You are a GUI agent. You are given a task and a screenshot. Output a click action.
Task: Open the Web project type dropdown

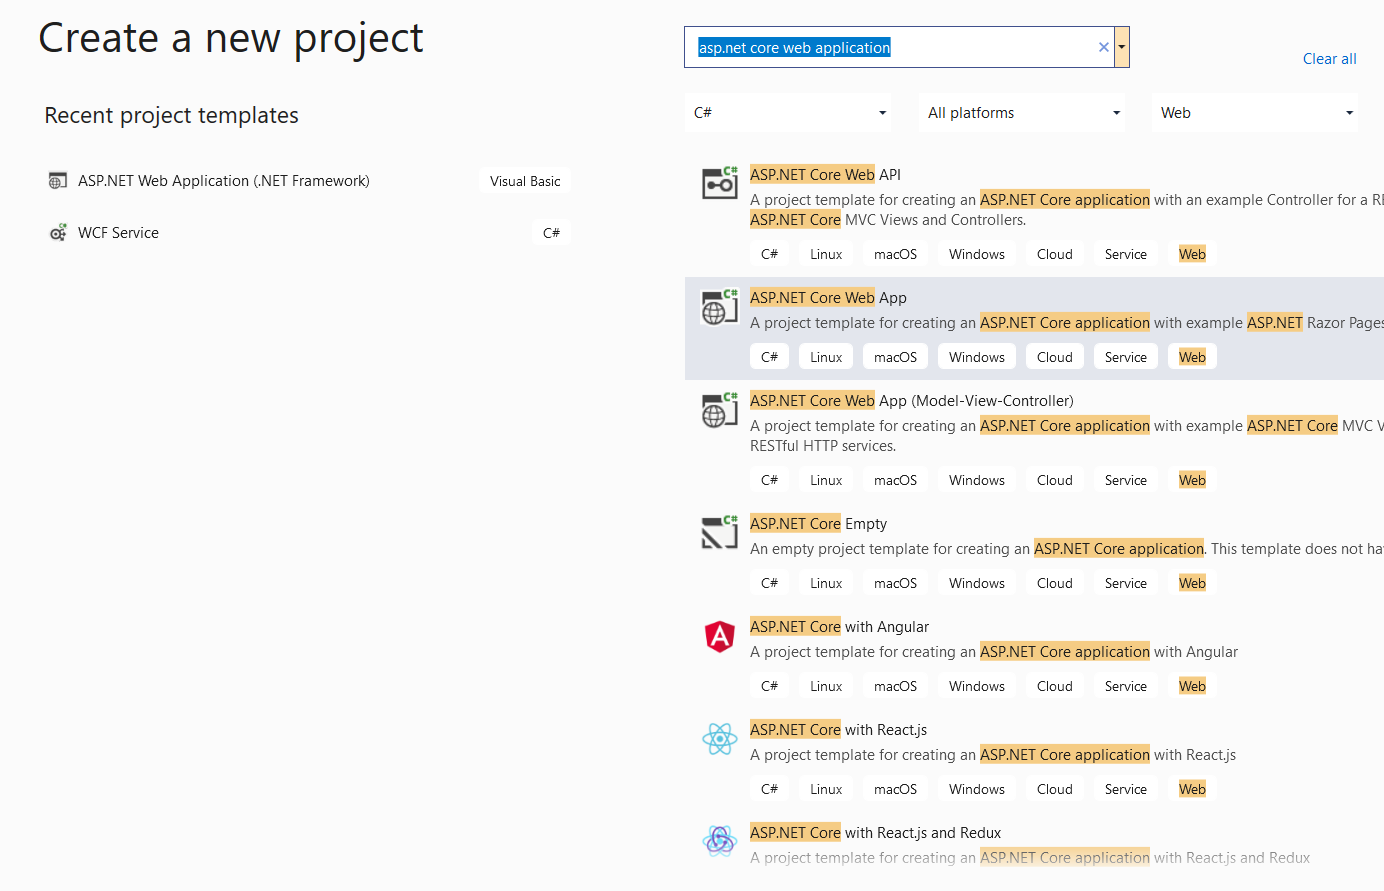click(x=1255, y=113)
